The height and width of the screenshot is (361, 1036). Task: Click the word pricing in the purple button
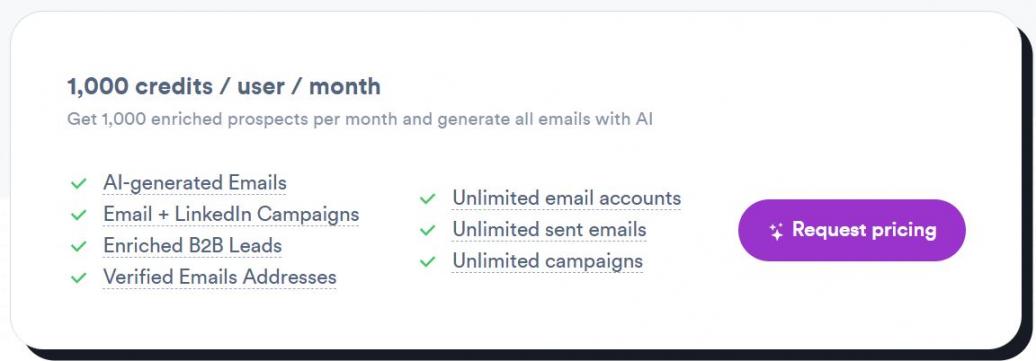click(x=903, y=231)
